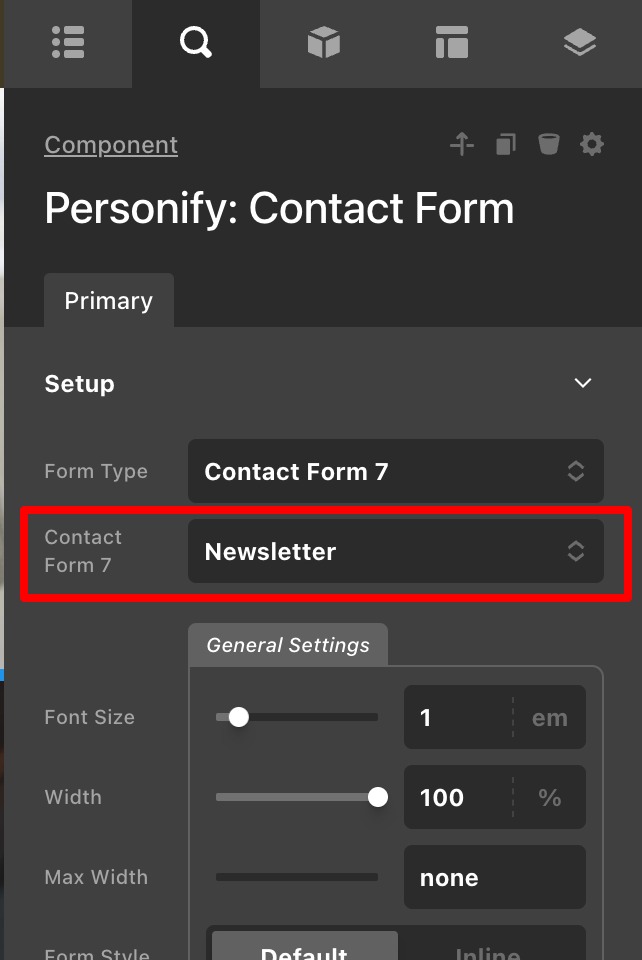The image size is (642, 960).
Task: Select the Default form style option
Action: [304, 946]
